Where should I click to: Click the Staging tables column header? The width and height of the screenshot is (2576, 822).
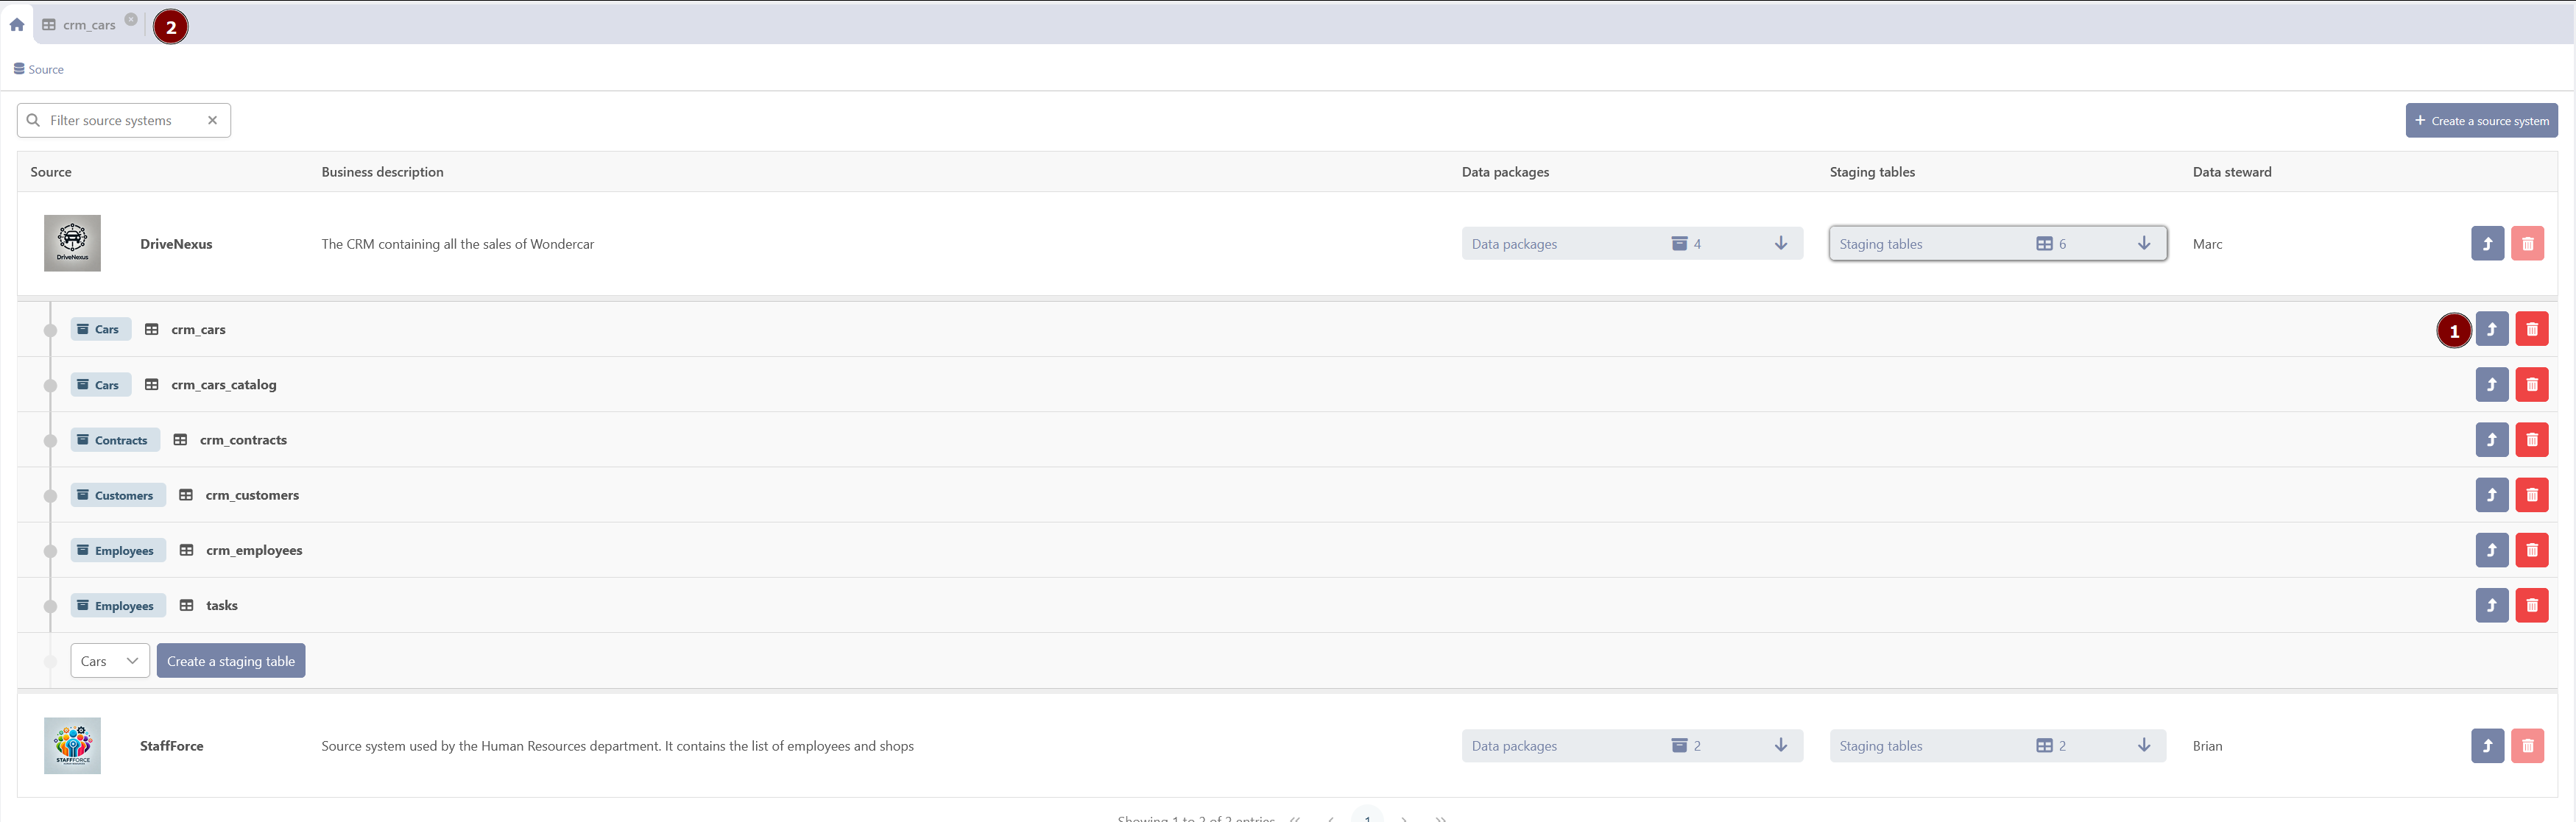[1872, 172]
